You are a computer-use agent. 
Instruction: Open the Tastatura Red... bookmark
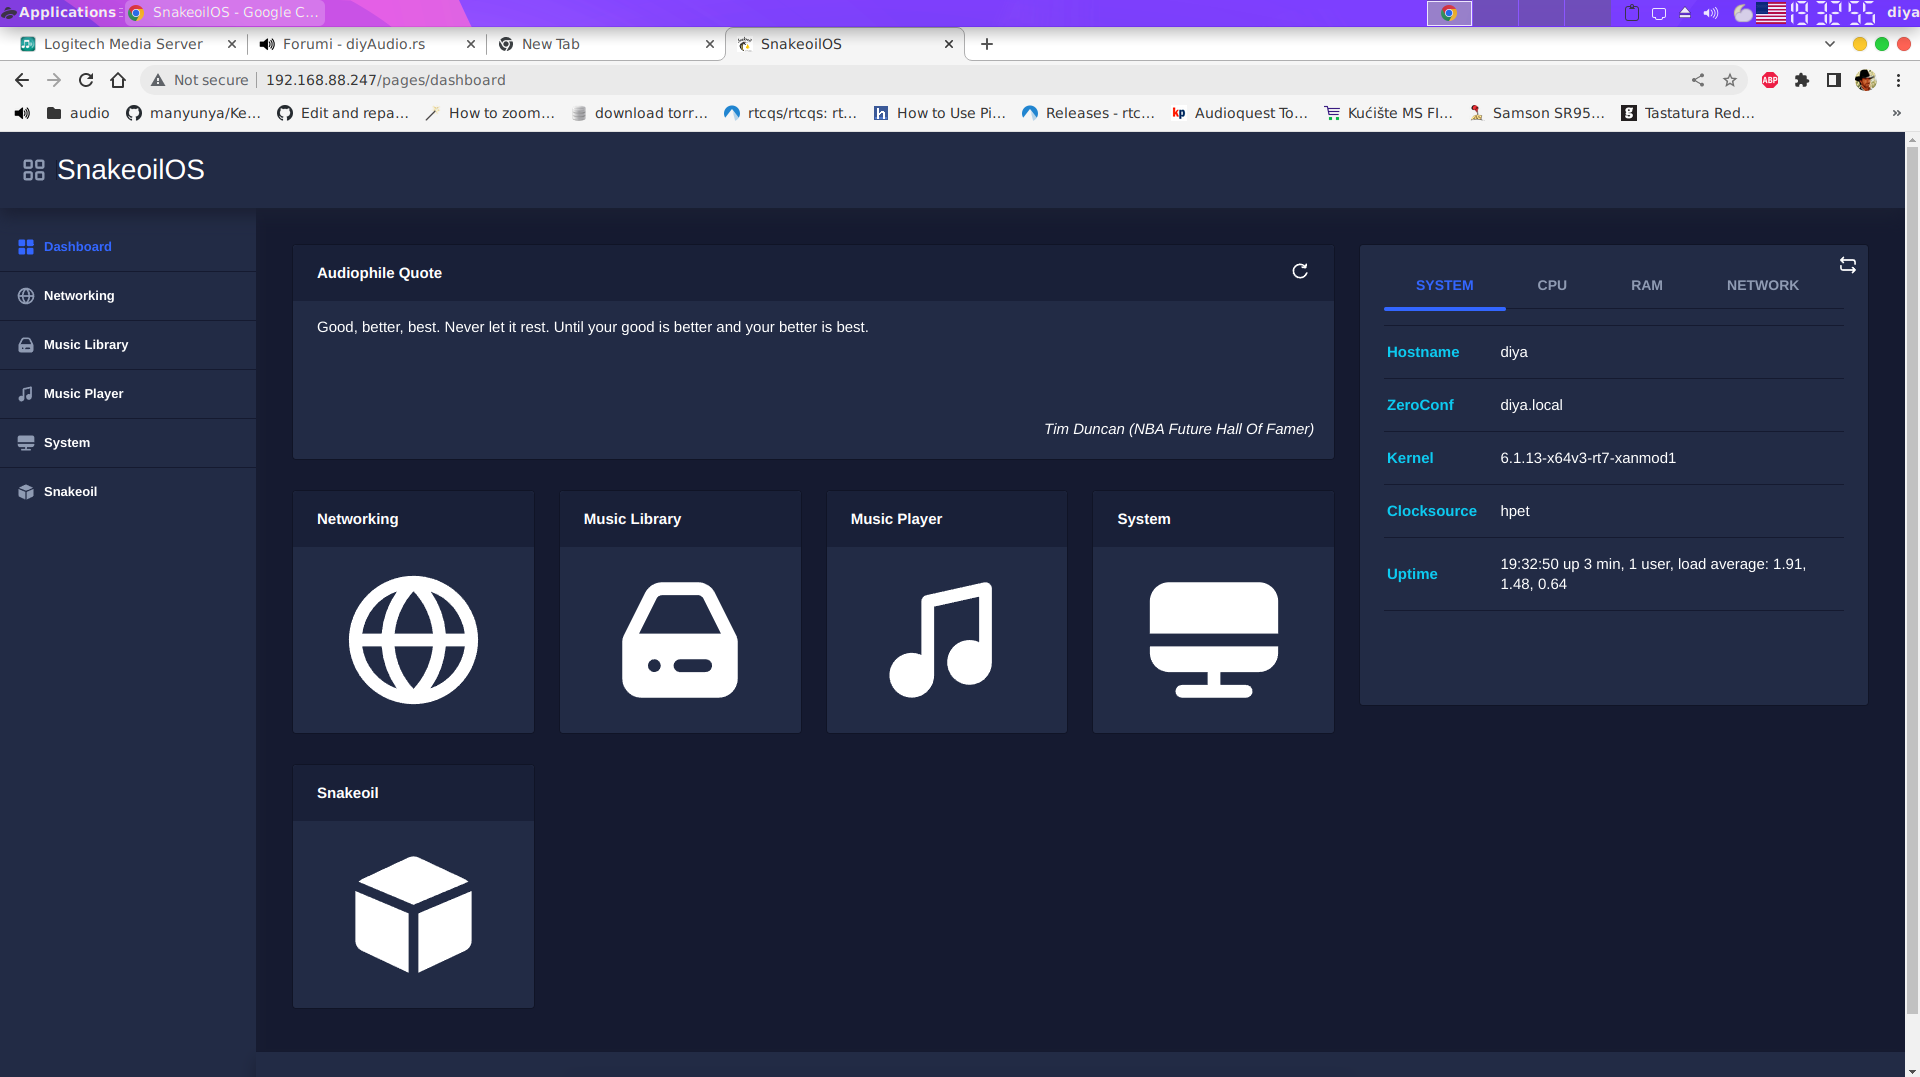(1688, 113)
